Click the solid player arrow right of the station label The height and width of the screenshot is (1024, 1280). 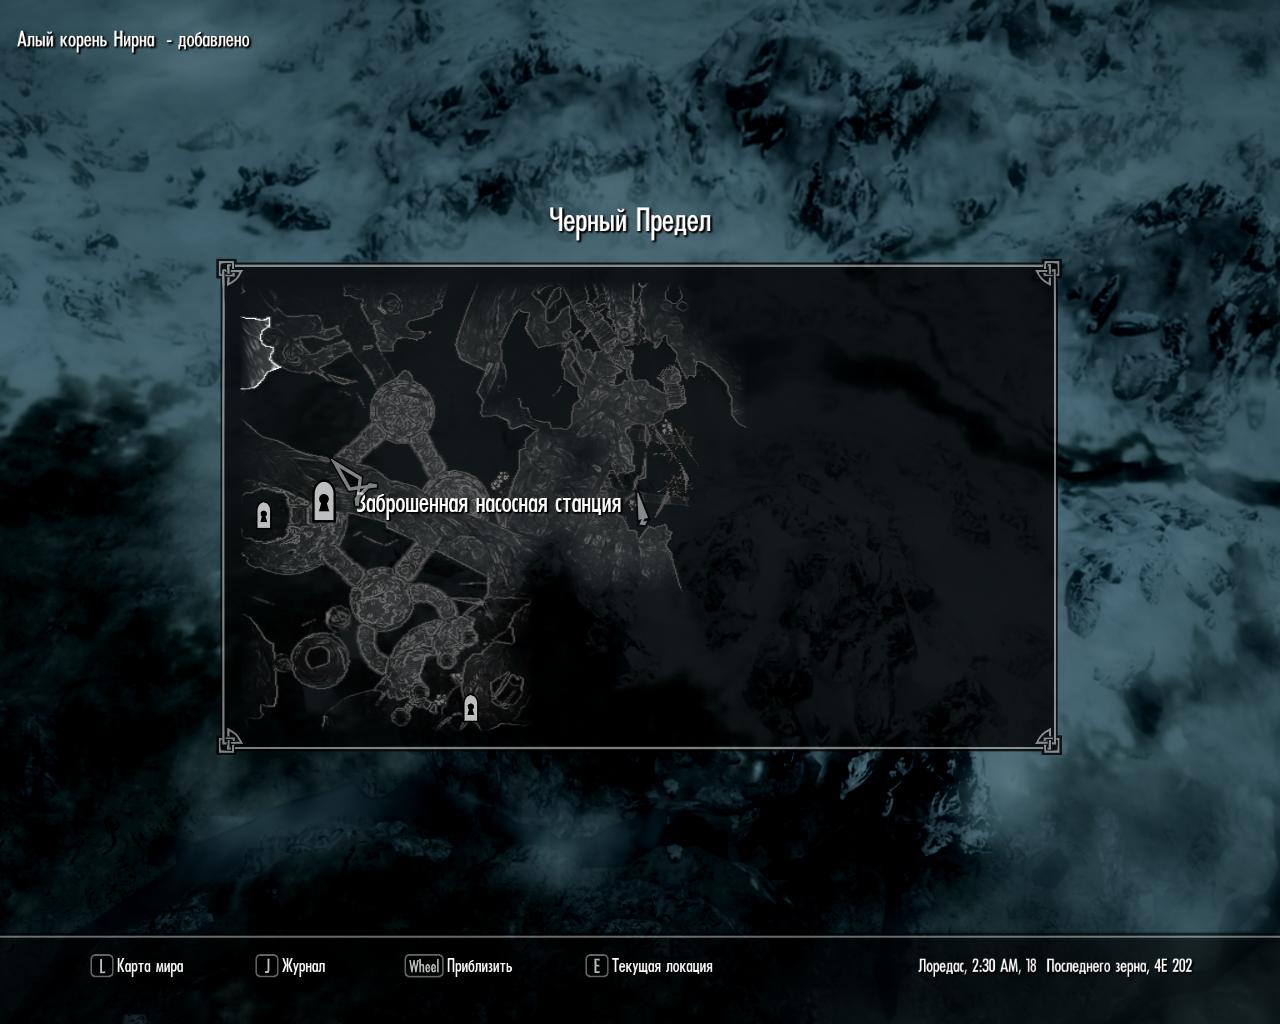tap(642, 508)
